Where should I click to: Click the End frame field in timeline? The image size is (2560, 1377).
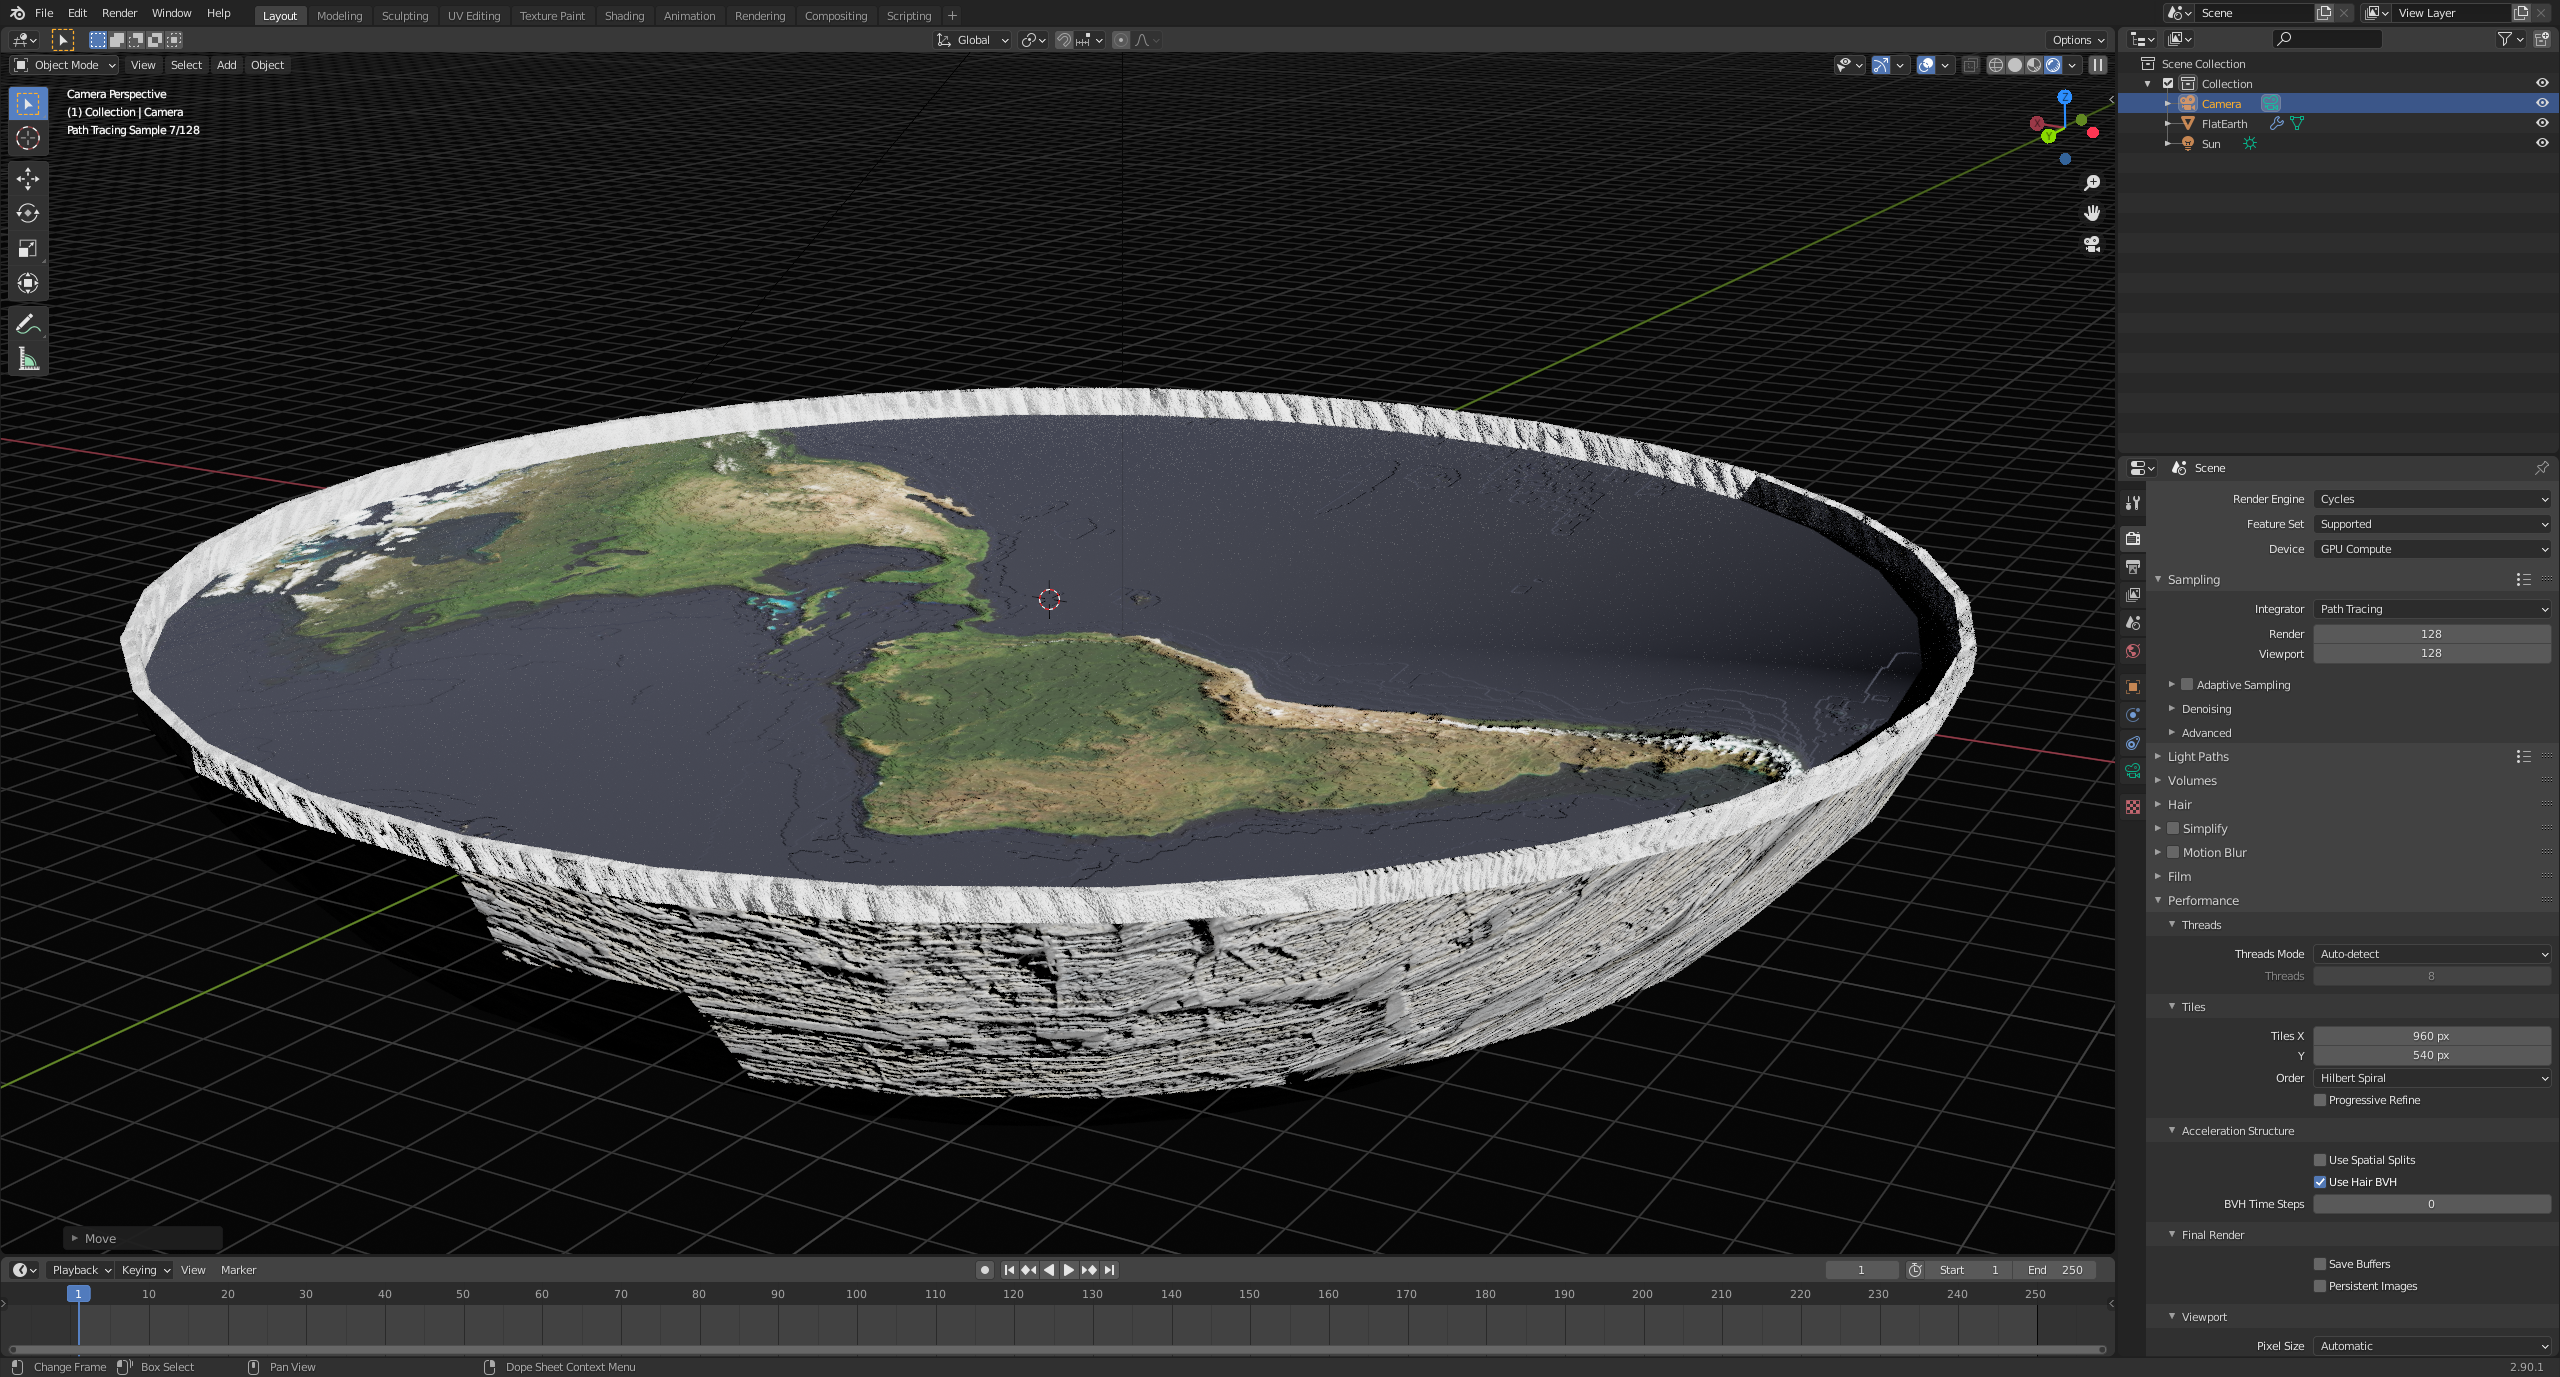[2056, 1269]
